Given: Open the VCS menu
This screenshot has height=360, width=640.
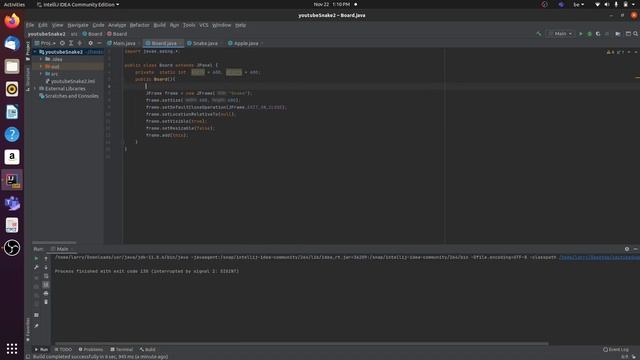Looking at the screenshot, I should [x=204, y=25].
